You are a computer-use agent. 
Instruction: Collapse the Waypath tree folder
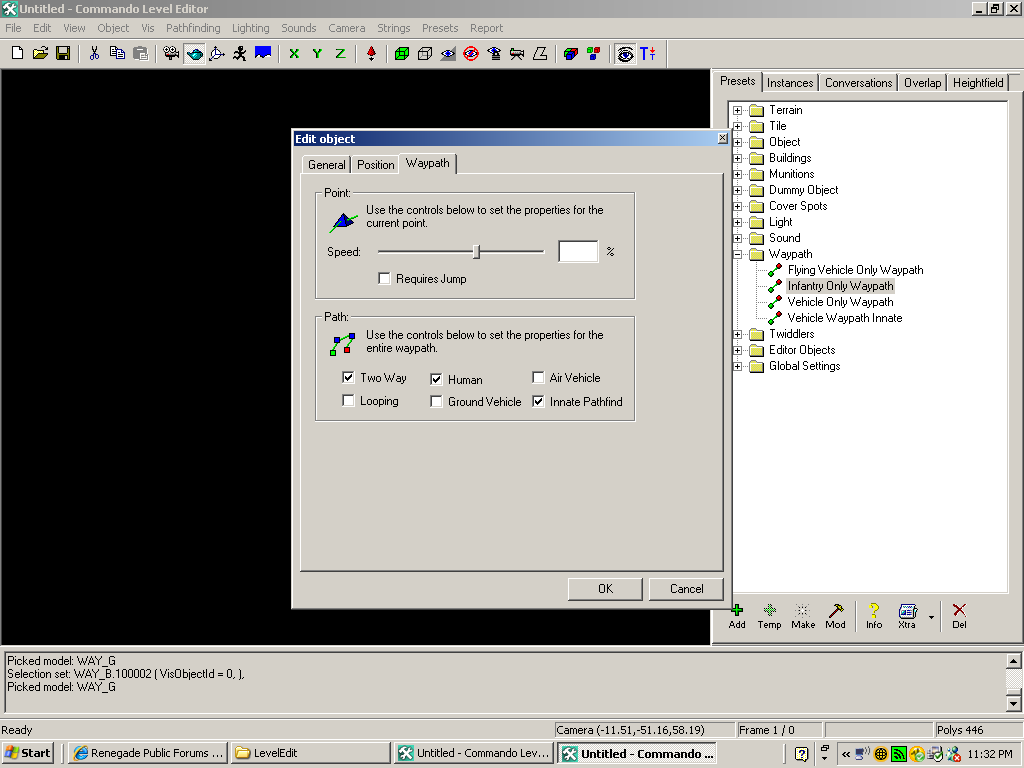point(738,254)
